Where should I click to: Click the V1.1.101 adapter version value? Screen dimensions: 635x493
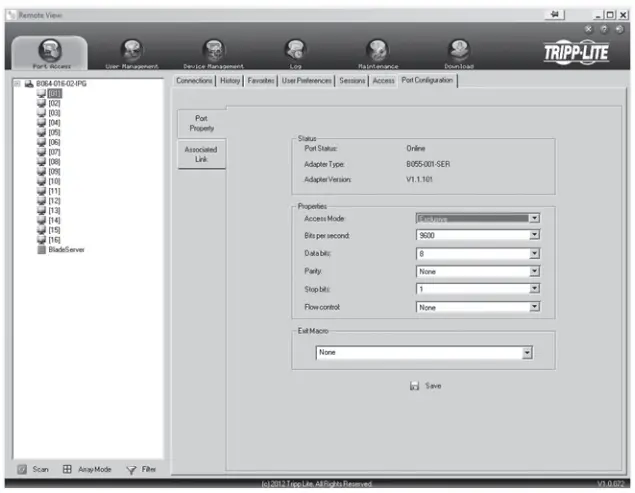[x=419, y=179]
